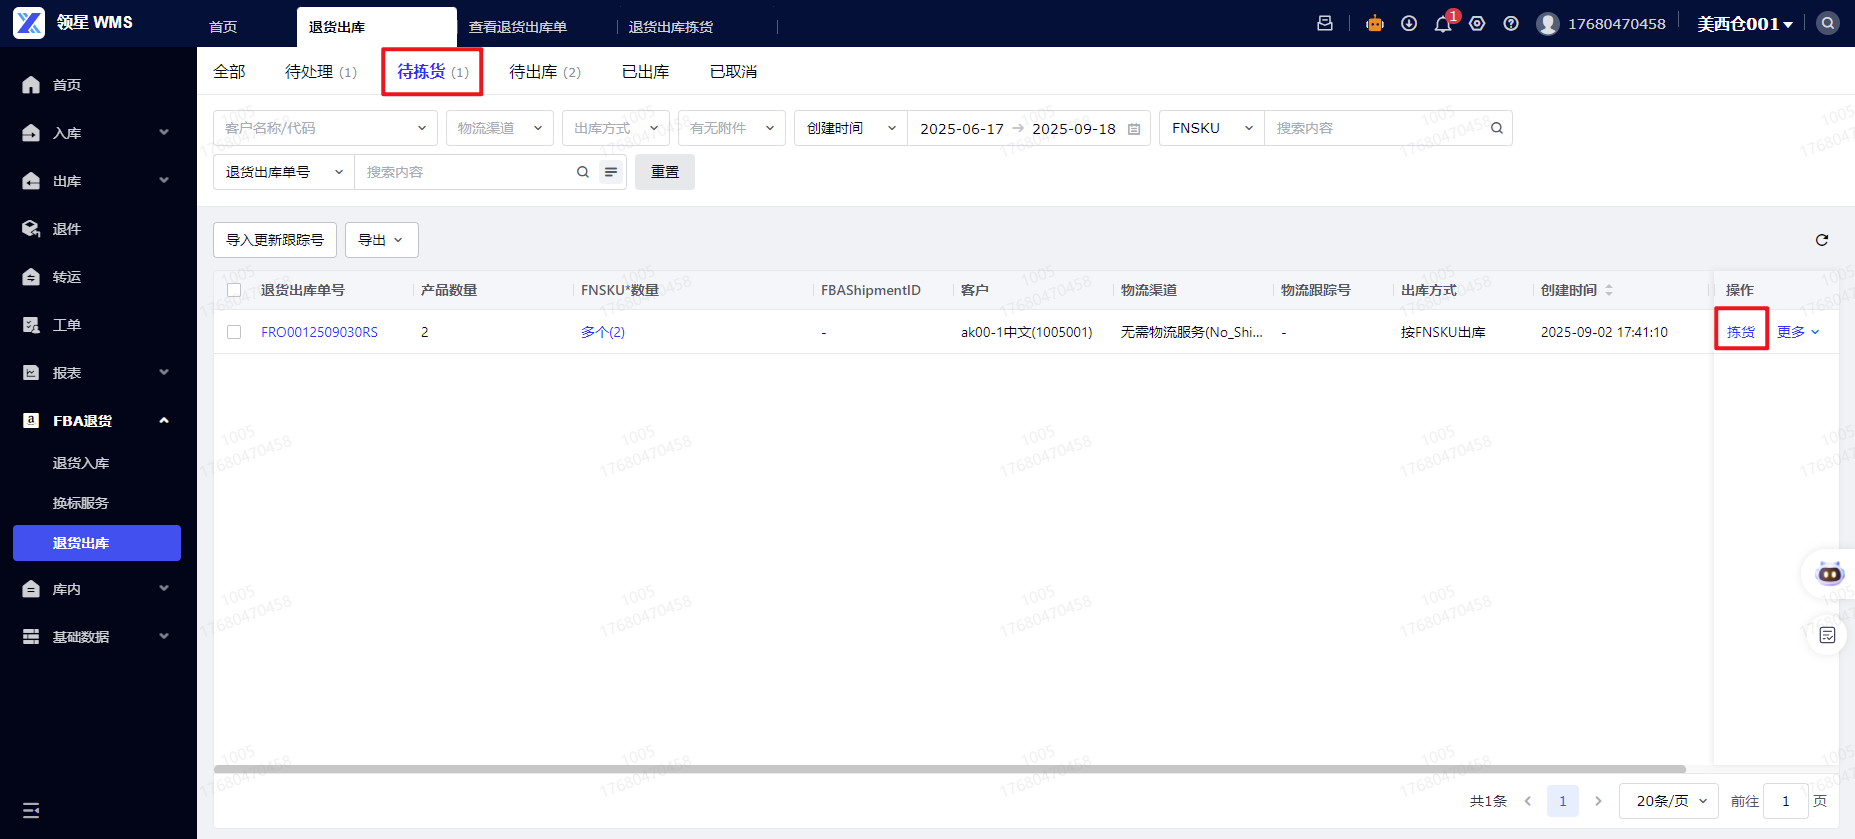Sort by 创建时间 column arrows
The height and width of the screenshot is (839, 1855).
coord(1609,290)
